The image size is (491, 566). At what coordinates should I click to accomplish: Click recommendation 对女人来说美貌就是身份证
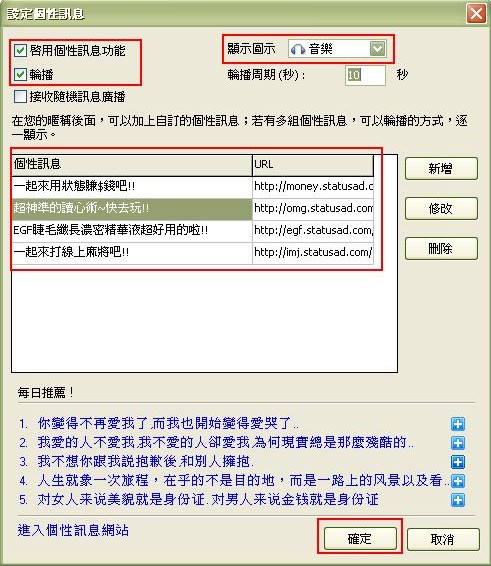[208, 500]
